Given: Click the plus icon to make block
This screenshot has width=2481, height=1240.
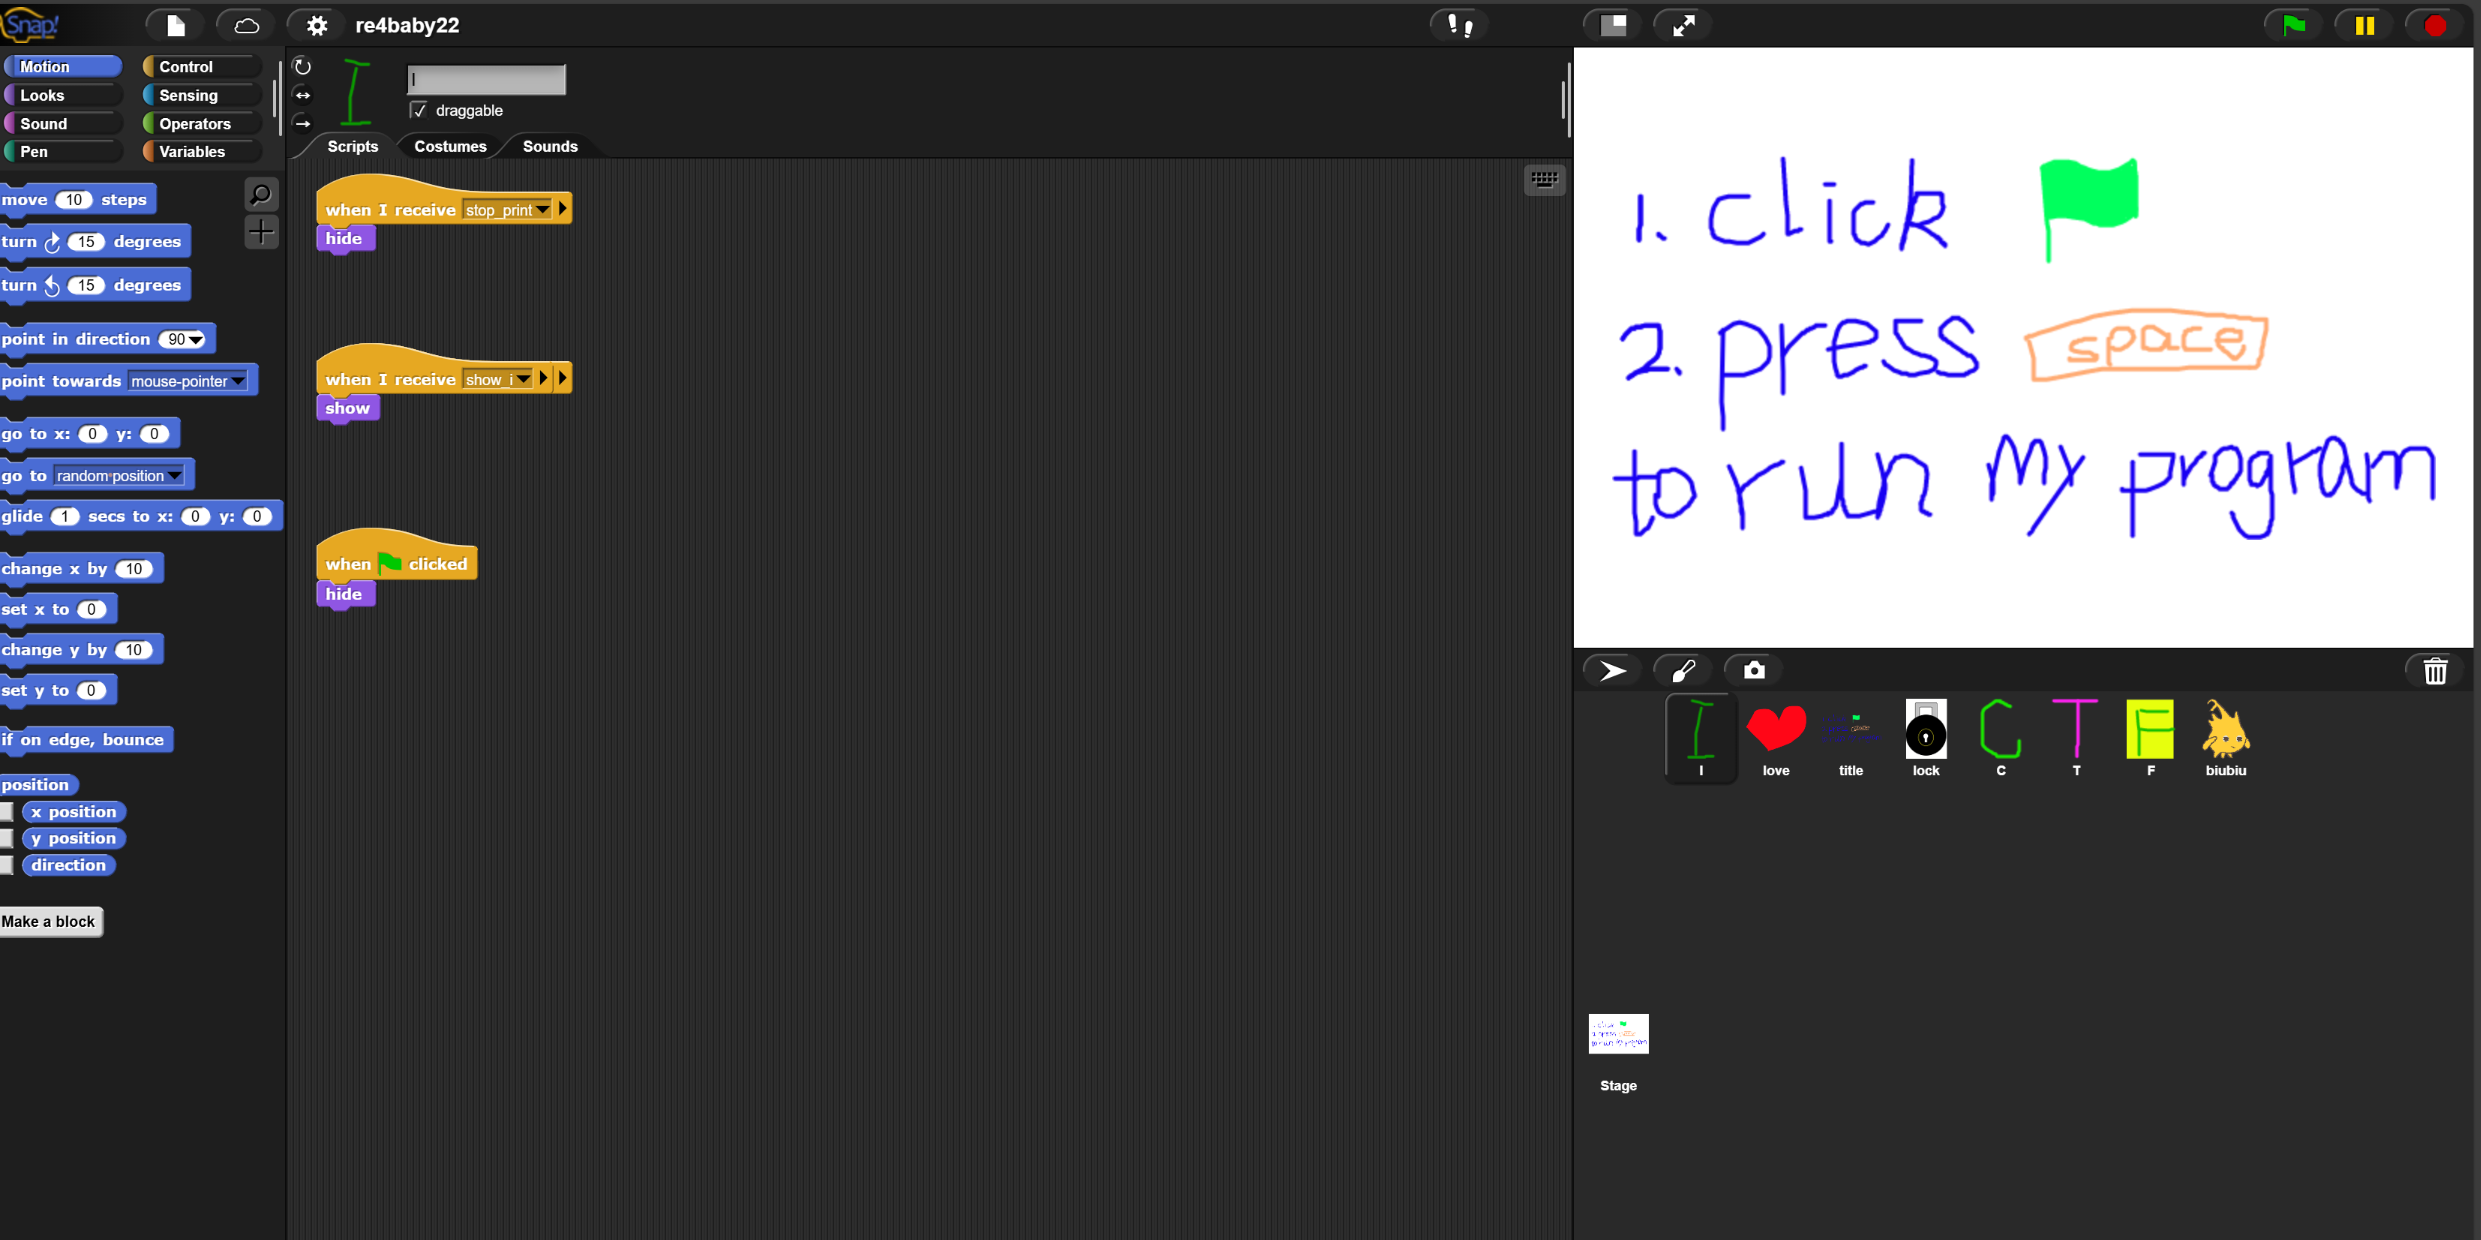Looking at the screenshot, I should (261, 232).
